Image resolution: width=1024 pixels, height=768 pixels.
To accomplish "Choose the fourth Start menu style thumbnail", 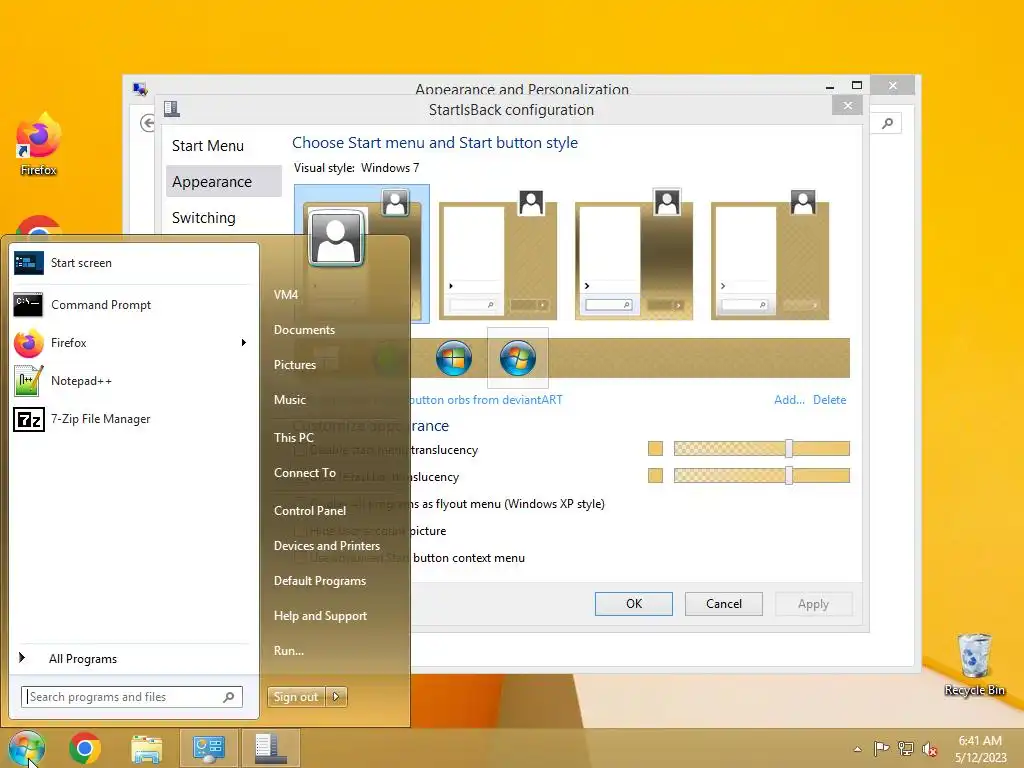I will point(769,255).
